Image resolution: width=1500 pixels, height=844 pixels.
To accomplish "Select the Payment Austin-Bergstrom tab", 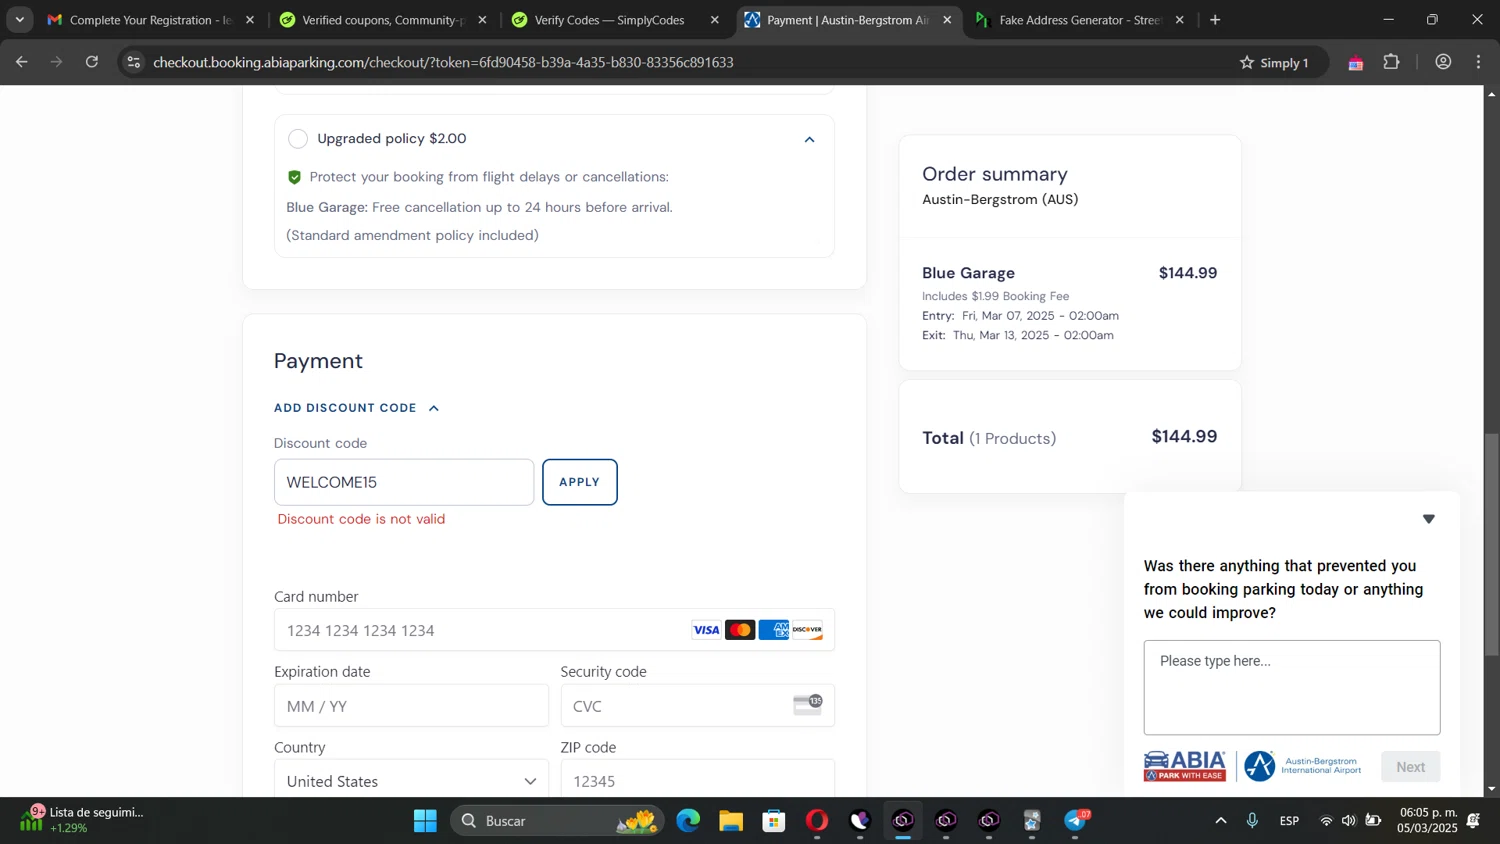I will pyautogui.click(x=847, y=20).
